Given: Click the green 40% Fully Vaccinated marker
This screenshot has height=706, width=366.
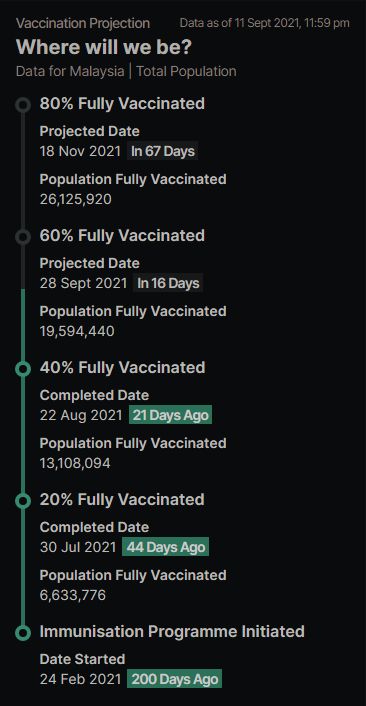Looking at the screenshot, I should click(x=23, y=369).
